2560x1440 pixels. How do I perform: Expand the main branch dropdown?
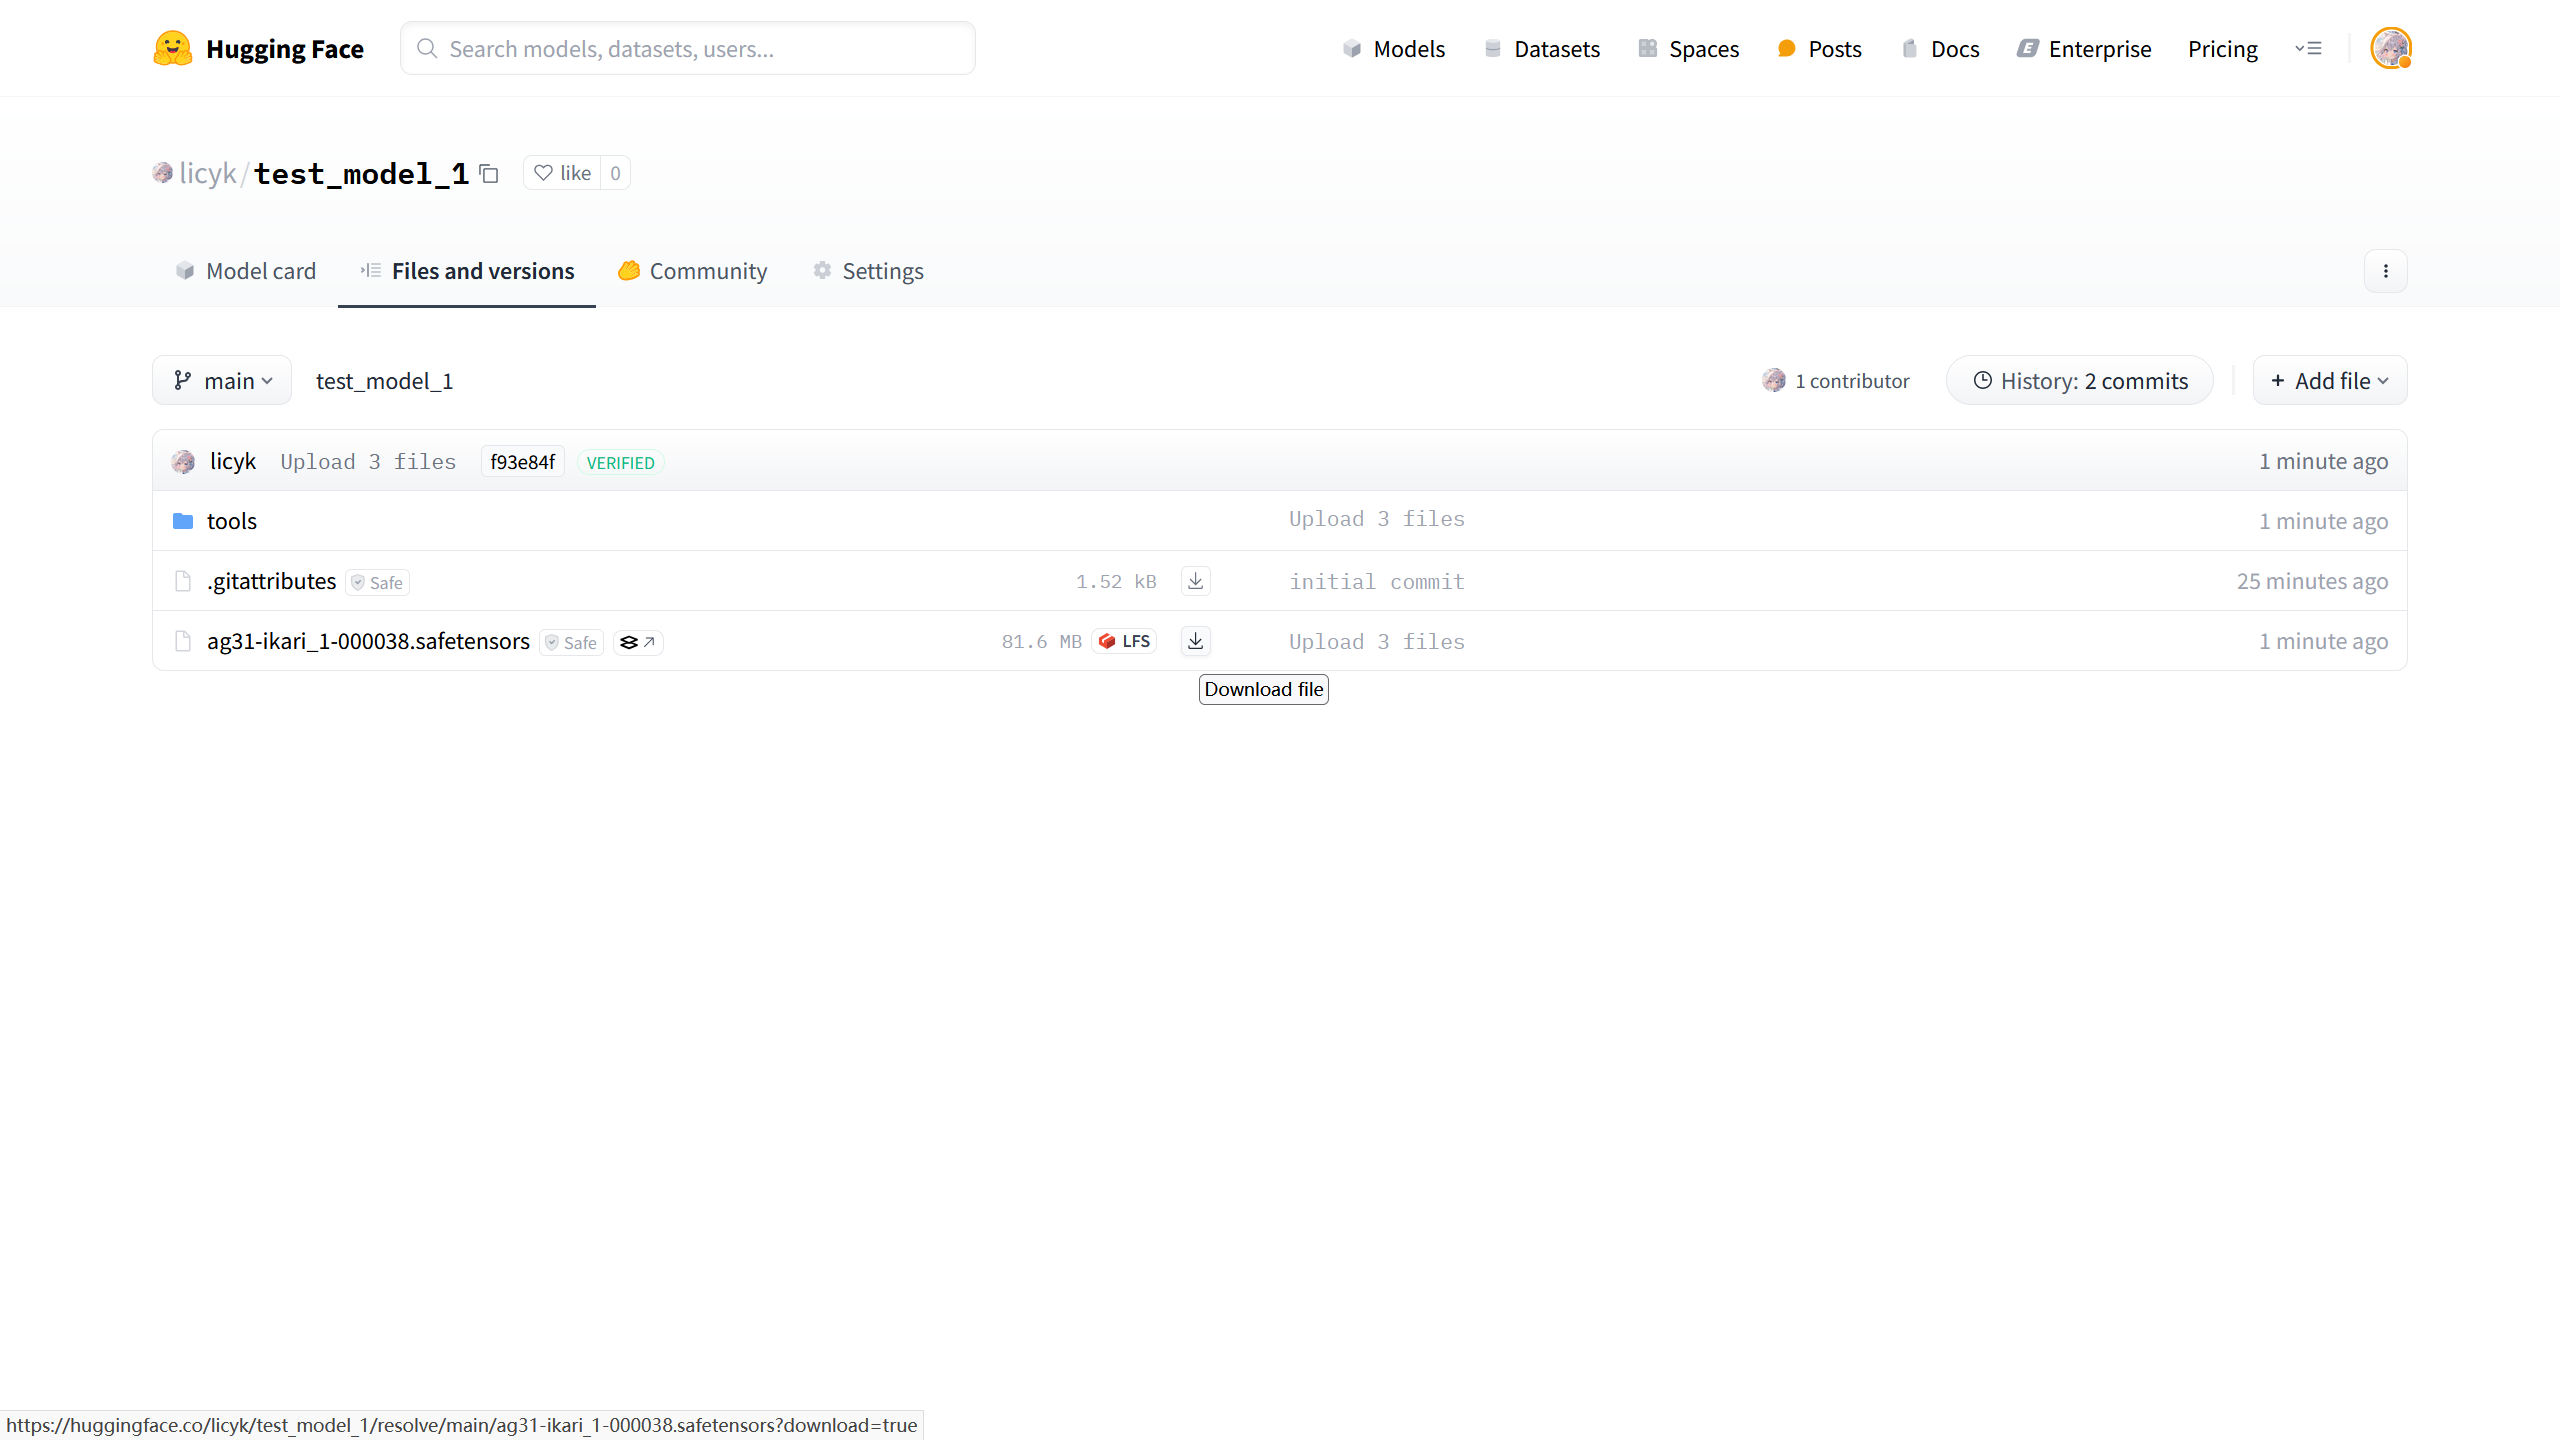222,381
